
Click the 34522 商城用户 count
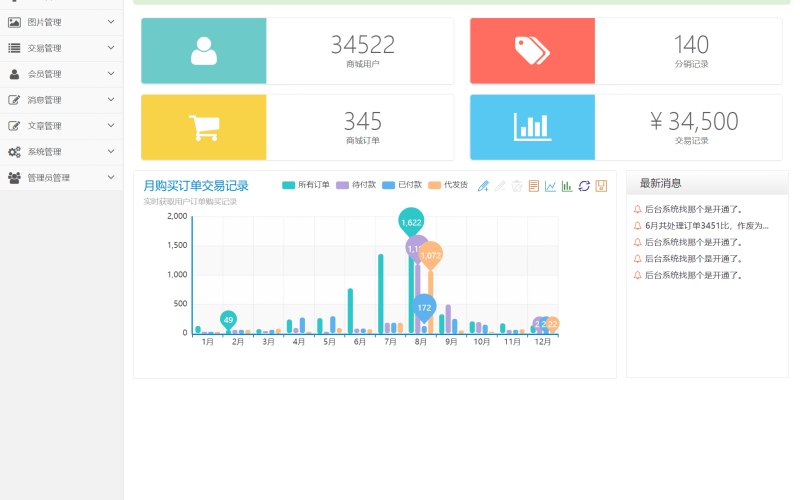coord(363,44)
